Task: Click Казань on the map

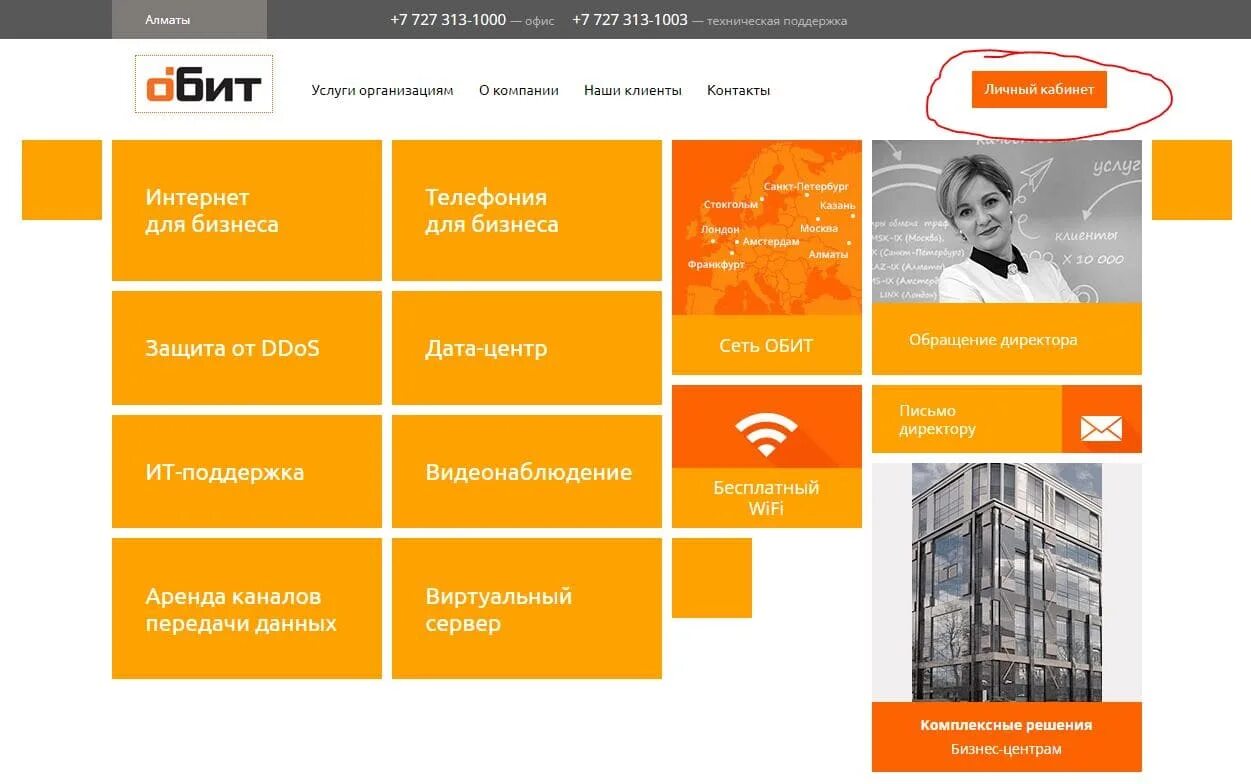Action: click(x=837, y=205)
